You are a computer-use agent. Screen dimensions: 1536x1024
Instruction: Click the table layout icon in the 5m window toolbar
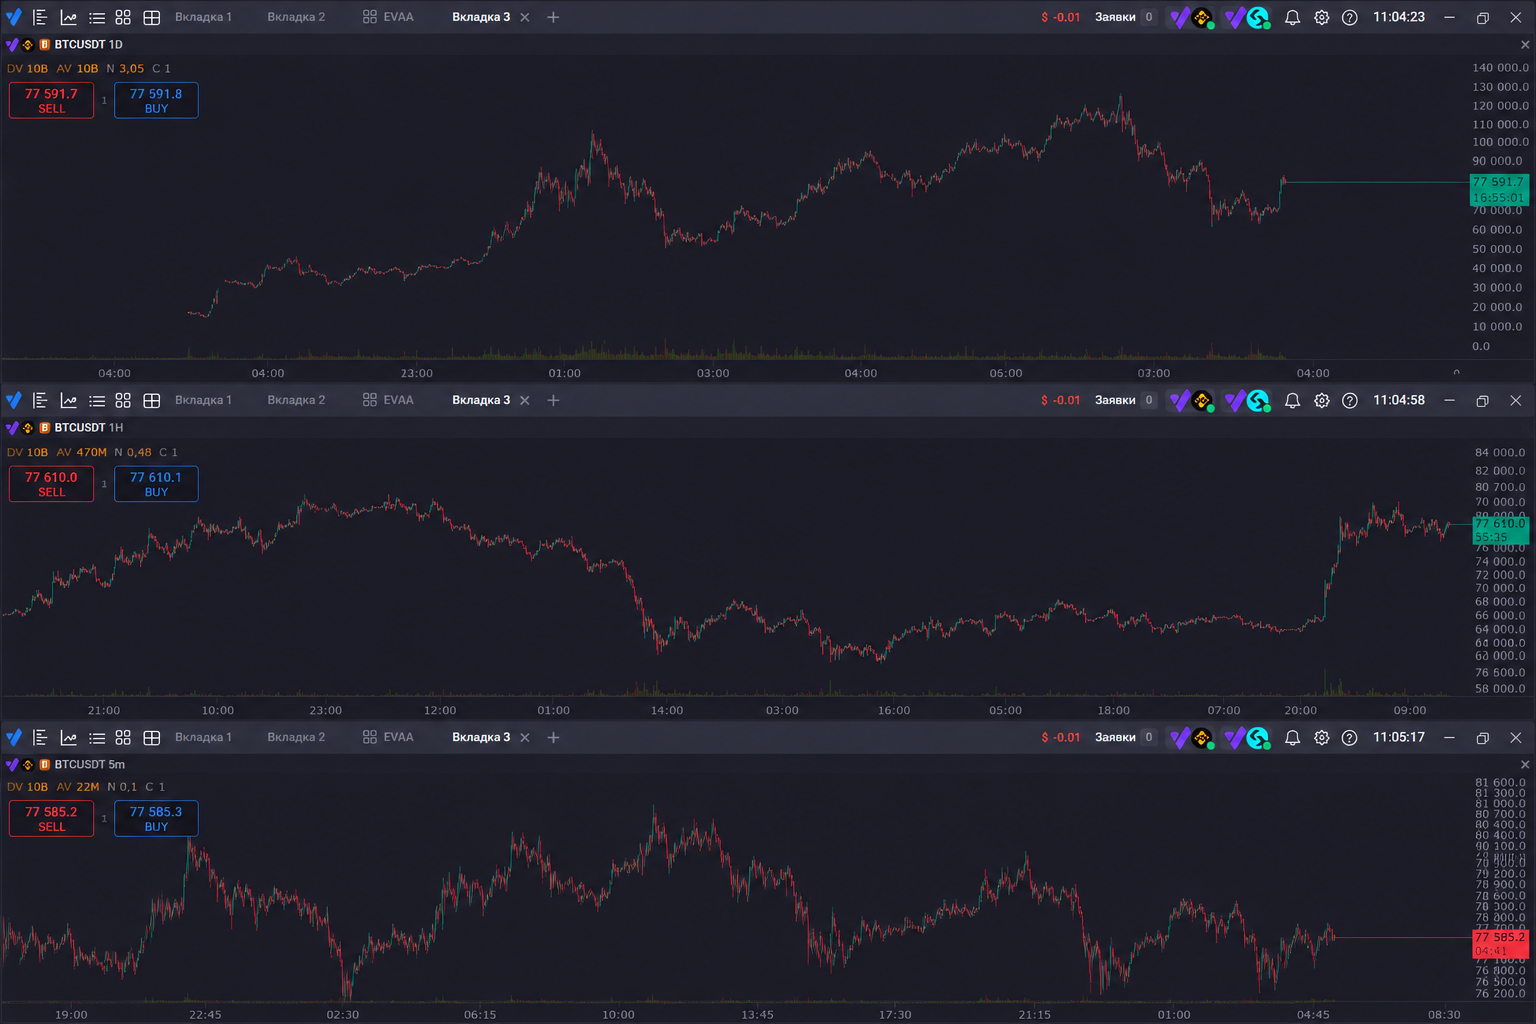pyautogui.click(x=152, y=737)
